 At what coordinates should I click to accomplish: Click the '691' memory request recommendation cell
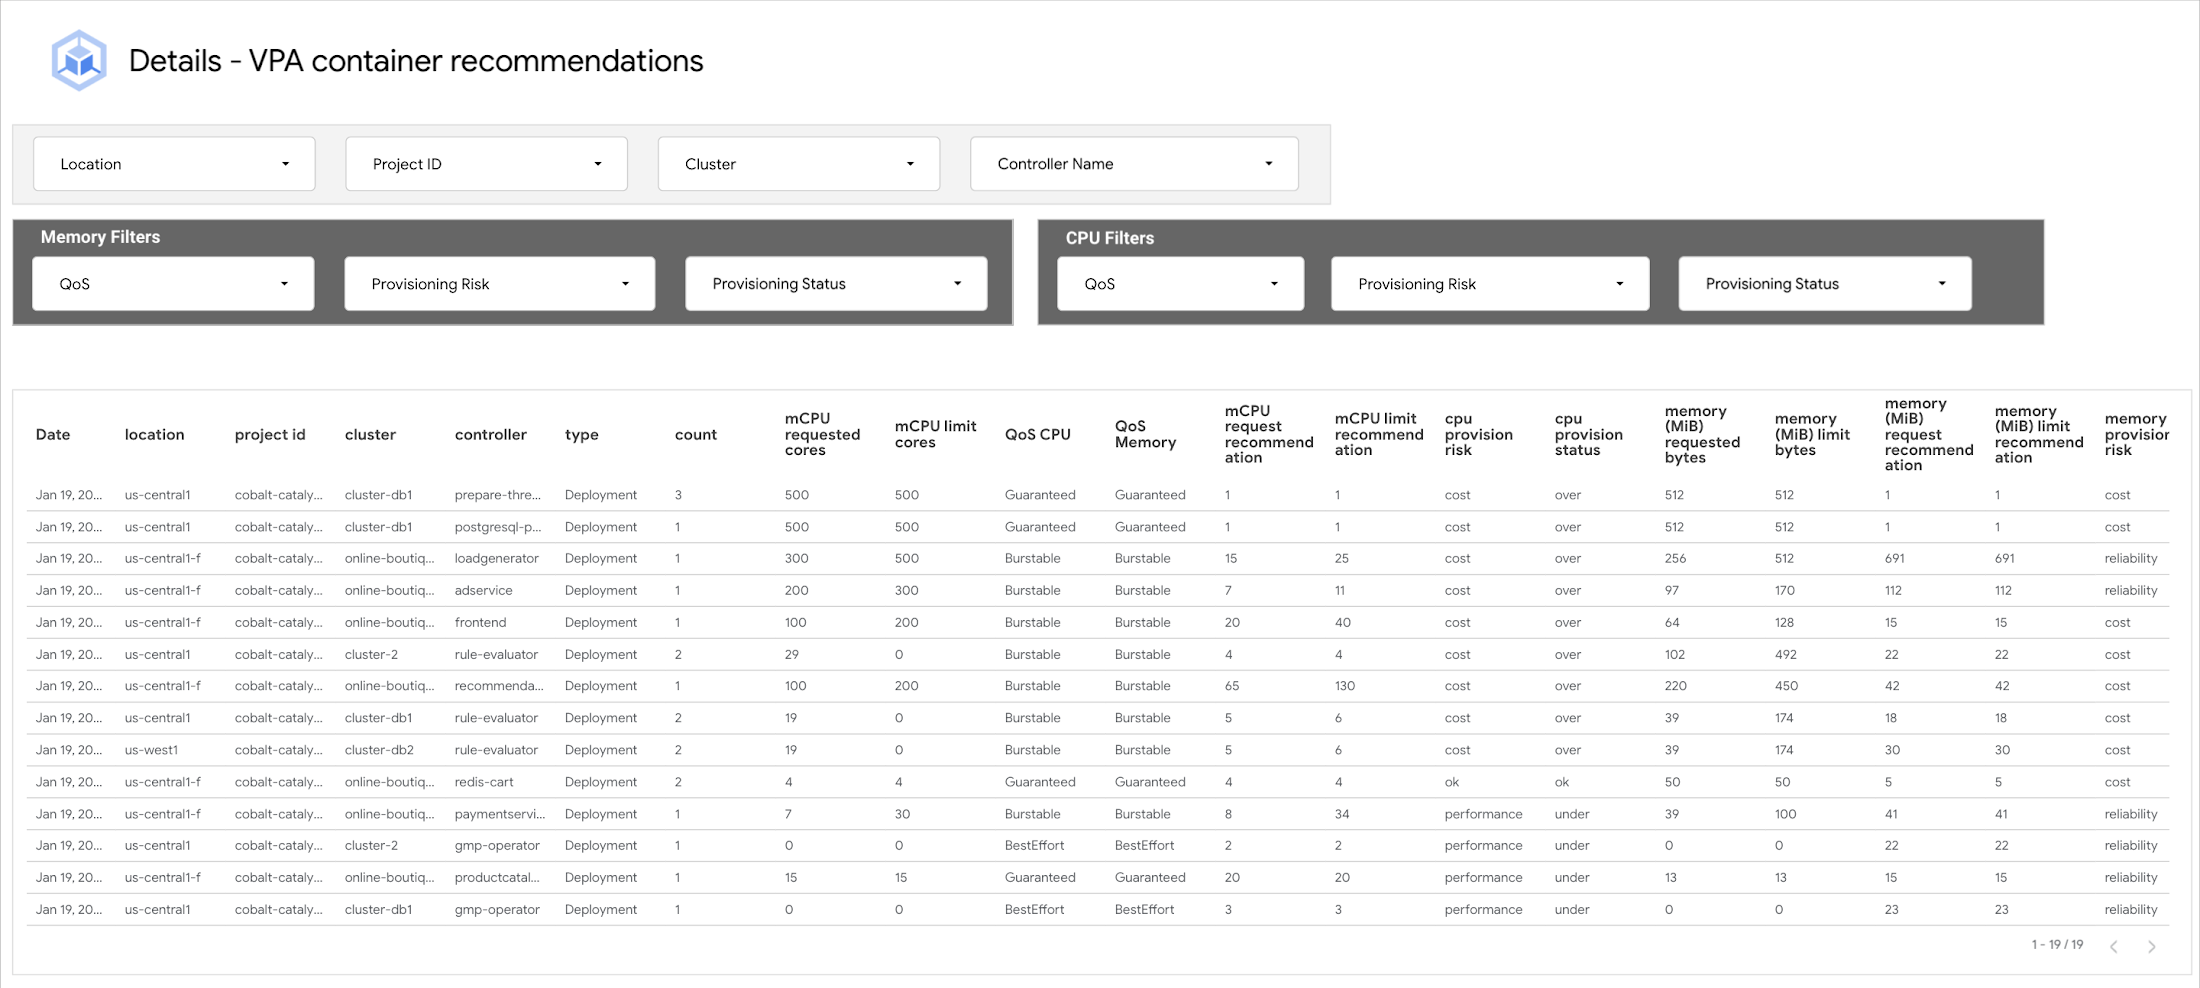point(1894,559)
